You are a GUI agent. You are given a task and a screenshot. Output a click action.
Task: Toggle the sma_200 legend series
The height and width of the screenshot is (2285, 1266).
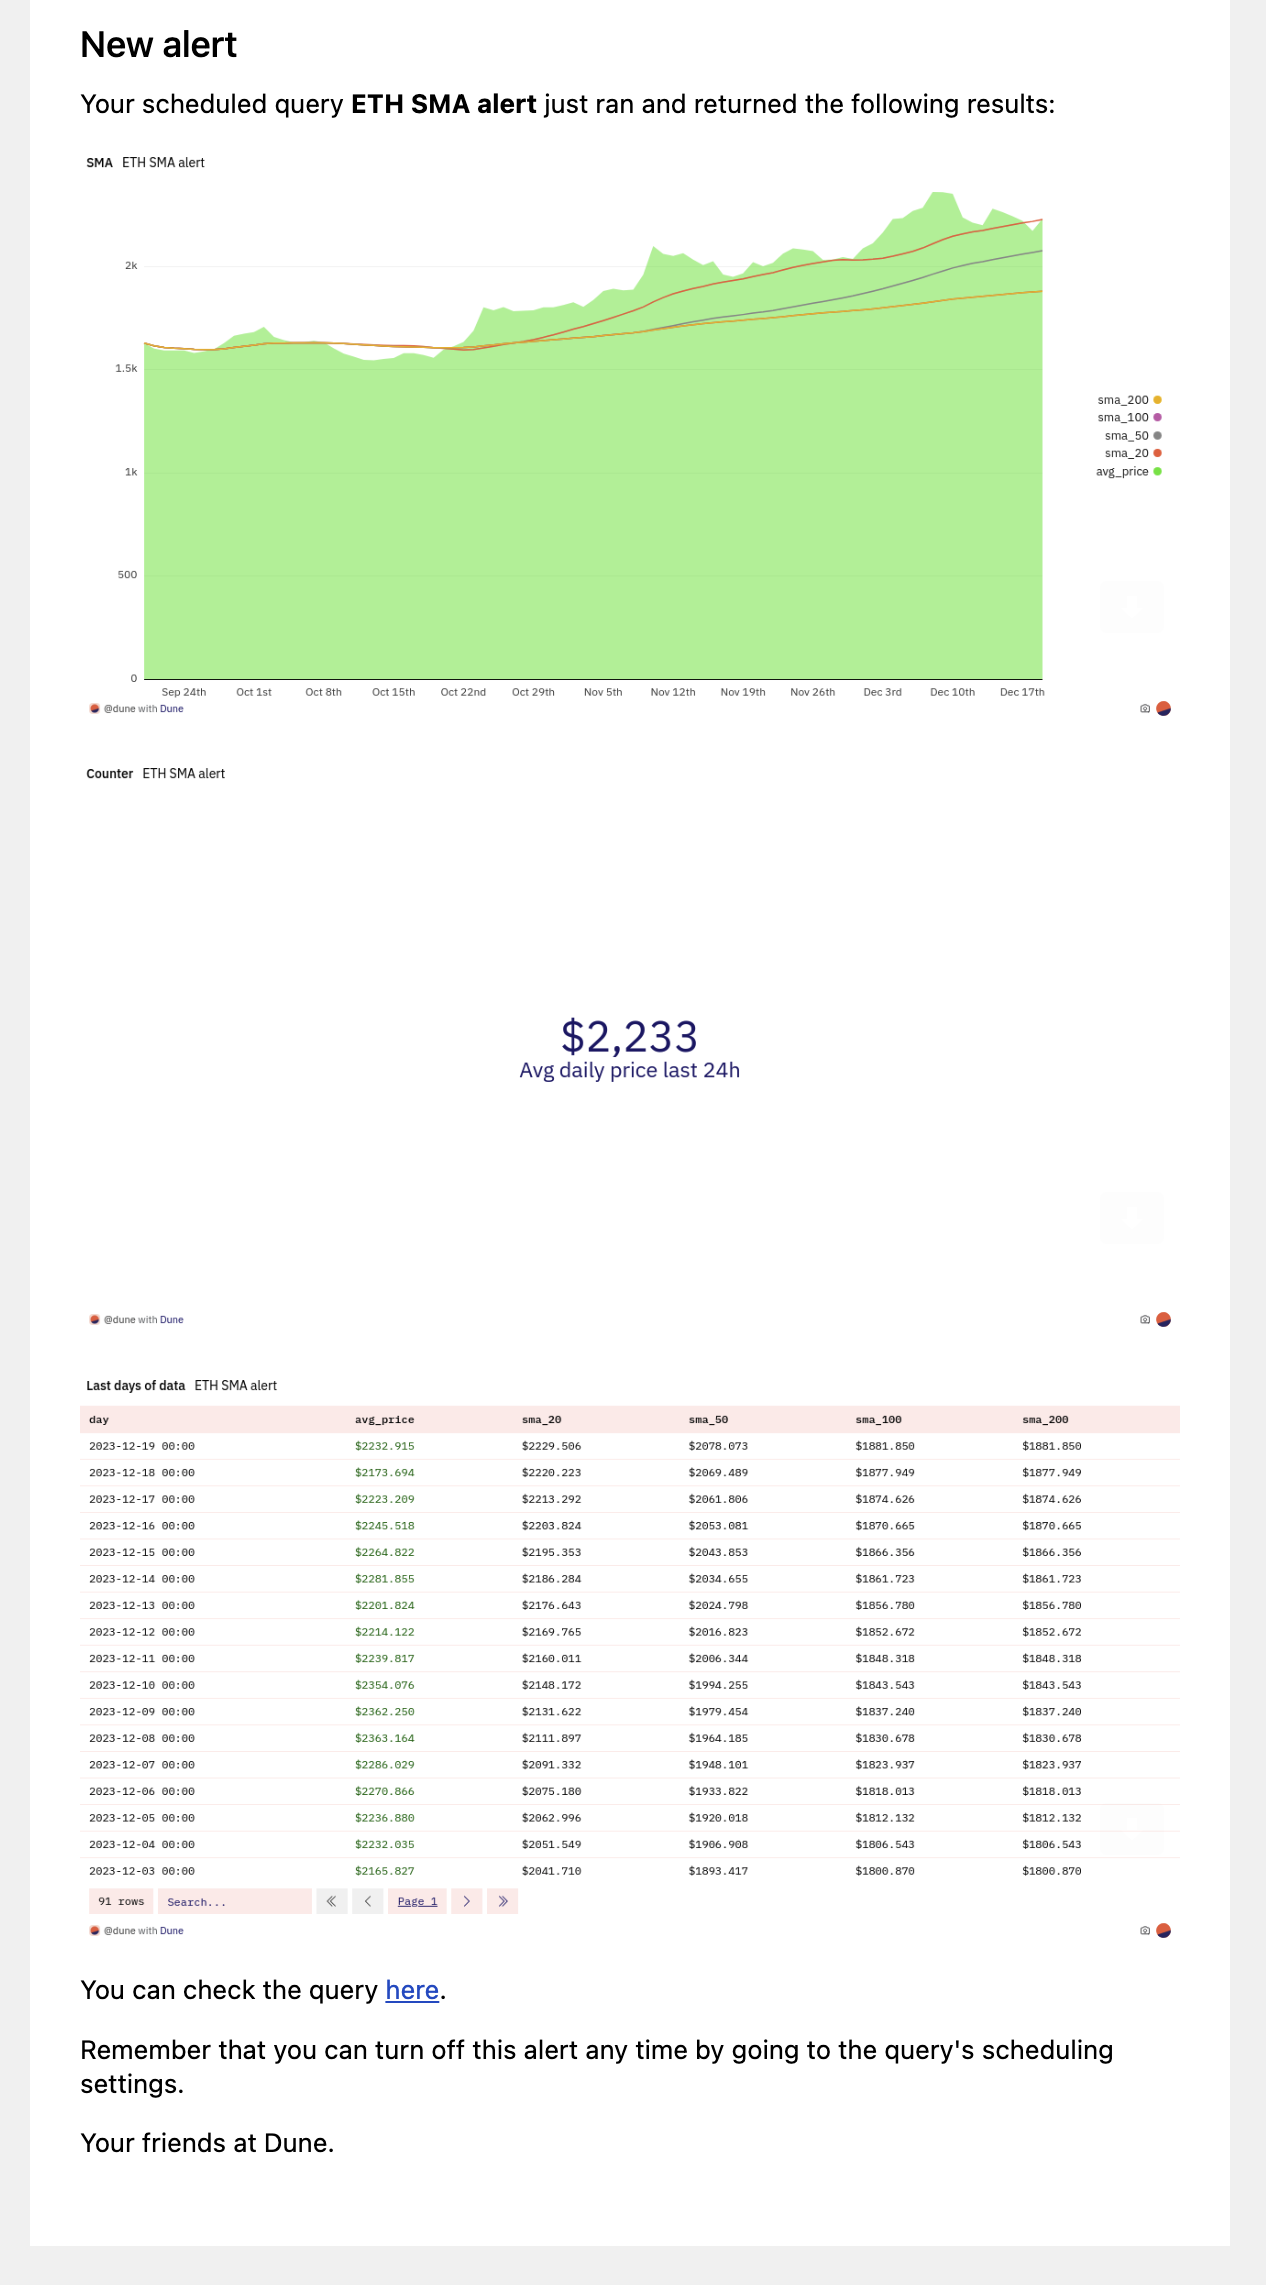pos(1129,400)
